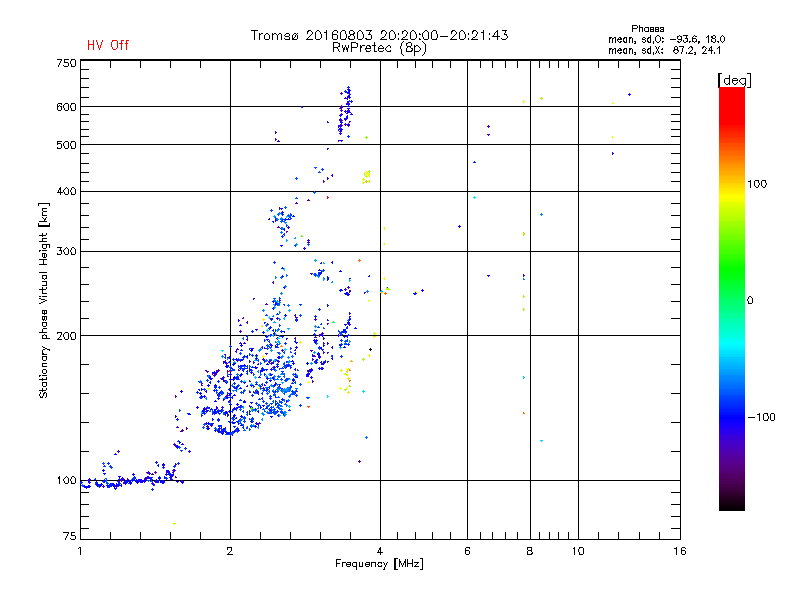
Task: Click the y-axis tick label '750'
Action: pos(66,63)
